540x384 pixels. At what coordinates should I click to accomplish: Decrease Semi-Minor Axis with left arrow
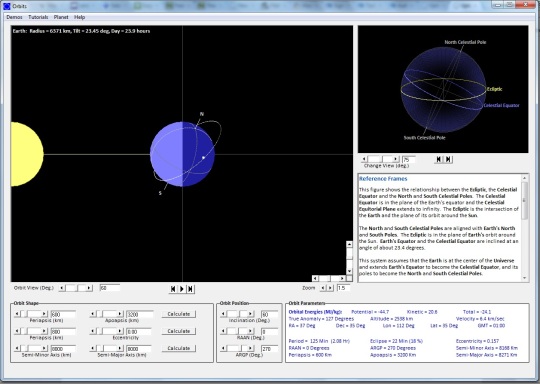click(17, 348)
